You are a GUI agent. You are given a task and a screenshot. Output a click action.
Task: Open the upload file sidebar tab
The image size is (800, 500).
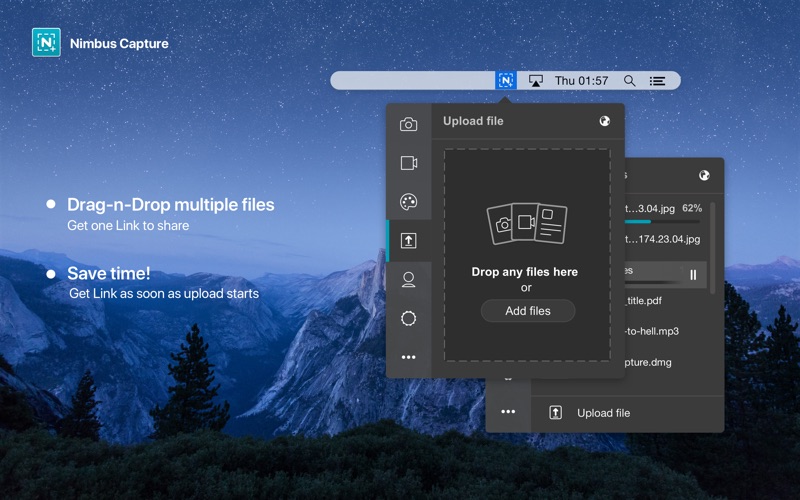[x=408, y=240]
